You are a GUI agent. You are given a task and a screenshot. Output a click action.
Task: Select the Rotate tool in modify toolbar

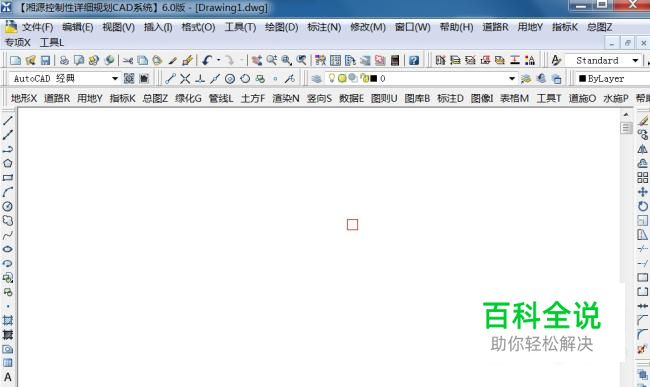coord(643,206)
